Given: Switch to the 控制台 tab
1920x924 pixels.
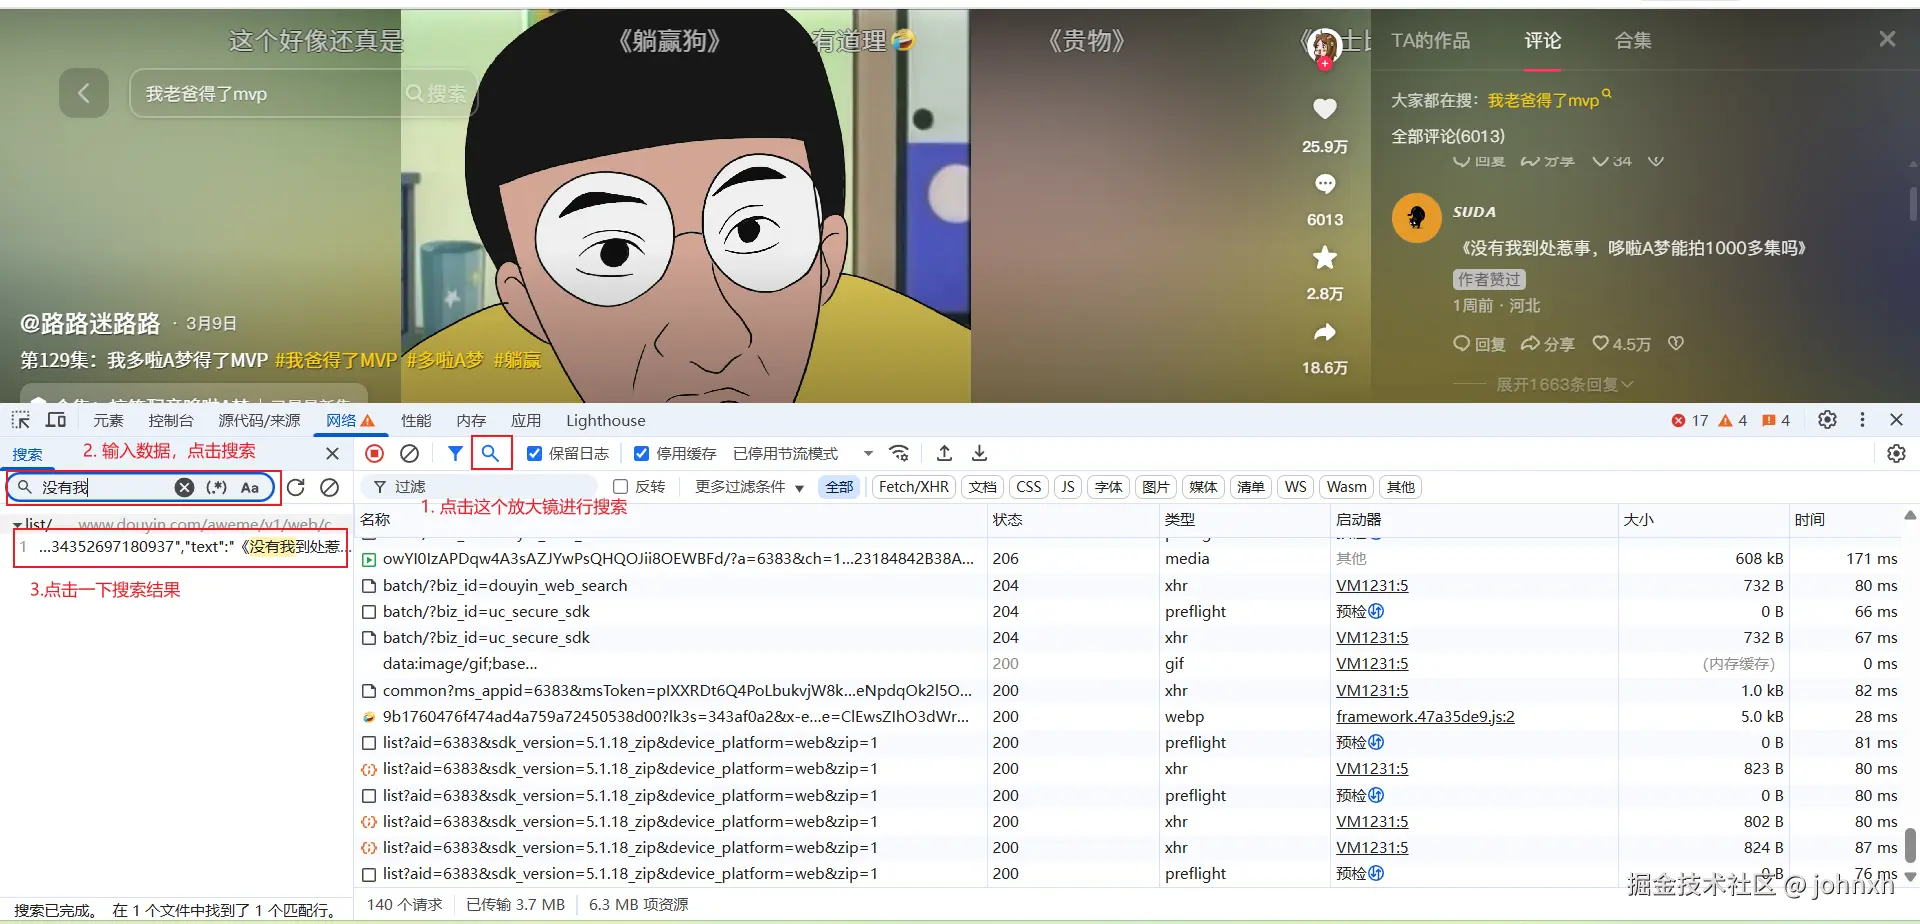Looking at the screenshot, I should tap(170, 421).
